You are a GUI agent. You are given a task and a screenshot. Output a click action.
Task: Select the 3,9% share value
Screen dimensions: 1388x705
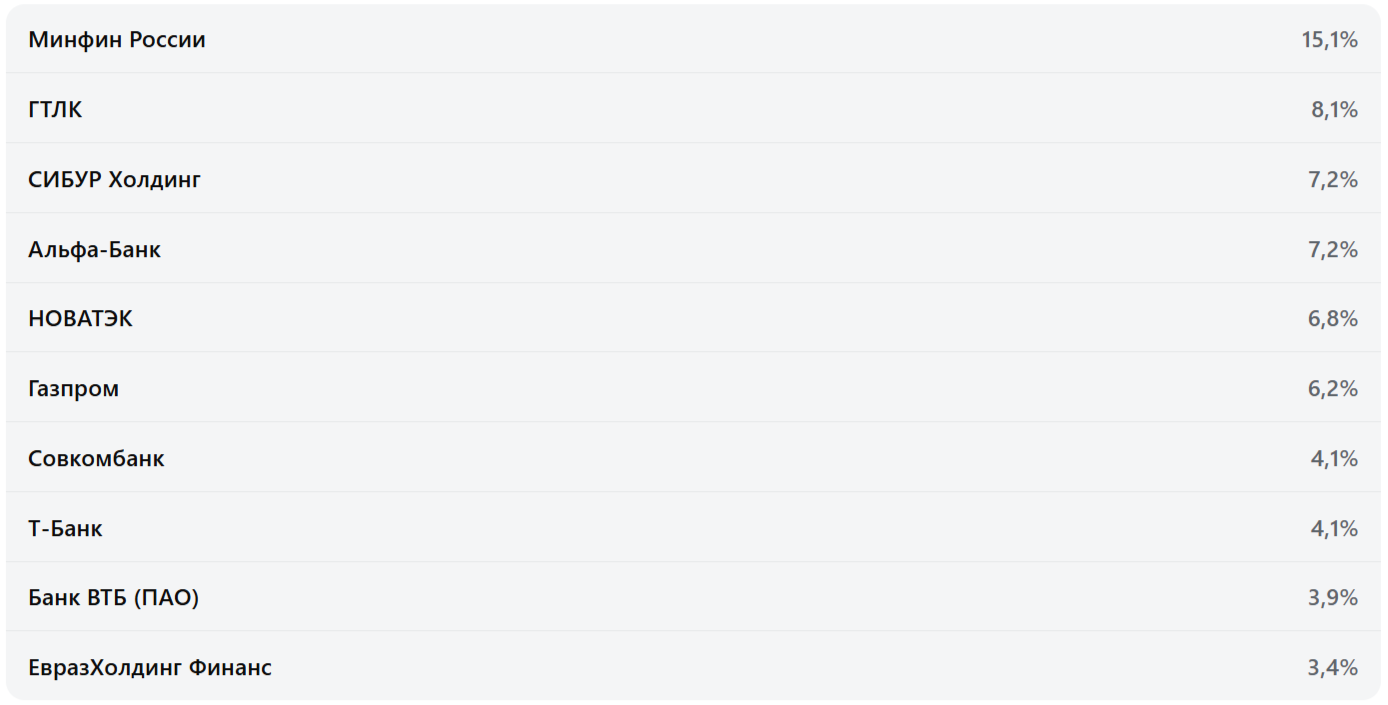1332,598
